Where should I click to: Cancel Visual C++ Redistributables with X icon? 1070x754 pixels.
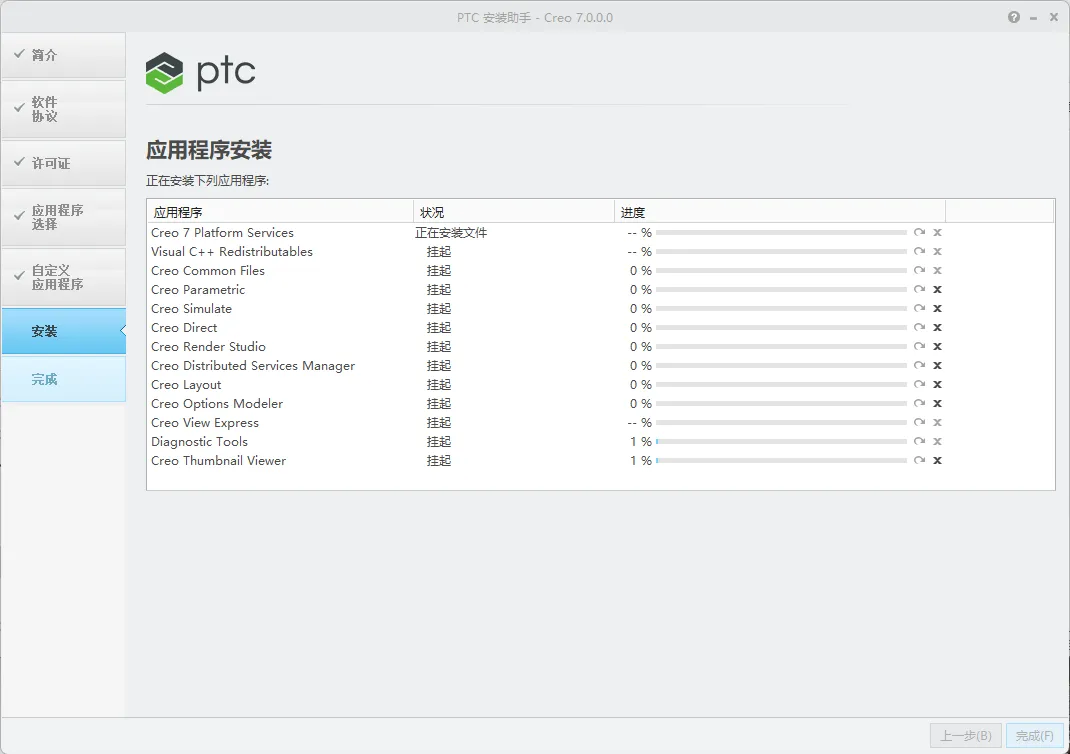click(x=938, y=252)
